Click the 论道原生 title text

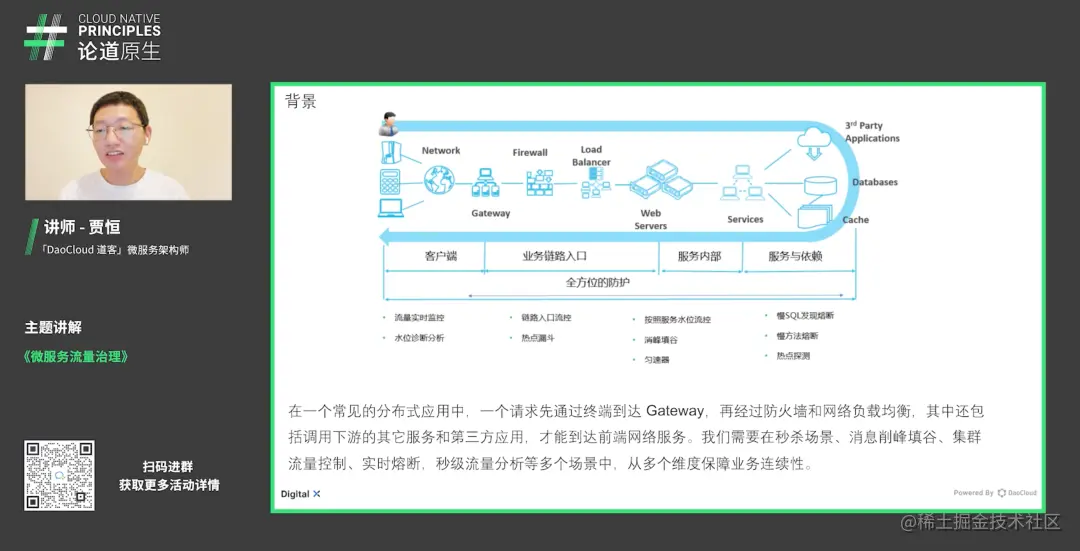[x=118, y=51]
